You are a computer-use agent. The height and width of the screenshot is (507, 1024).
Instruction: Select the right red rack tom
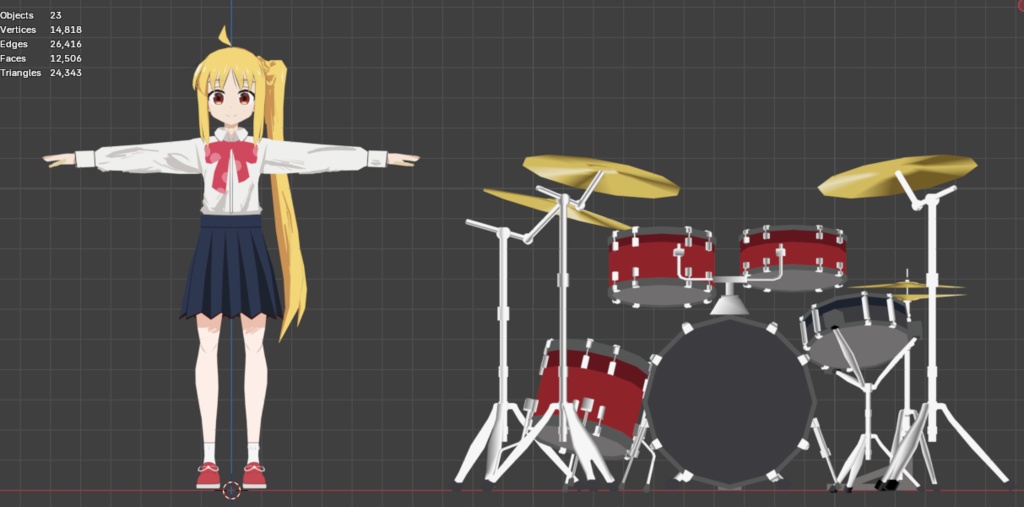[792, 259]
